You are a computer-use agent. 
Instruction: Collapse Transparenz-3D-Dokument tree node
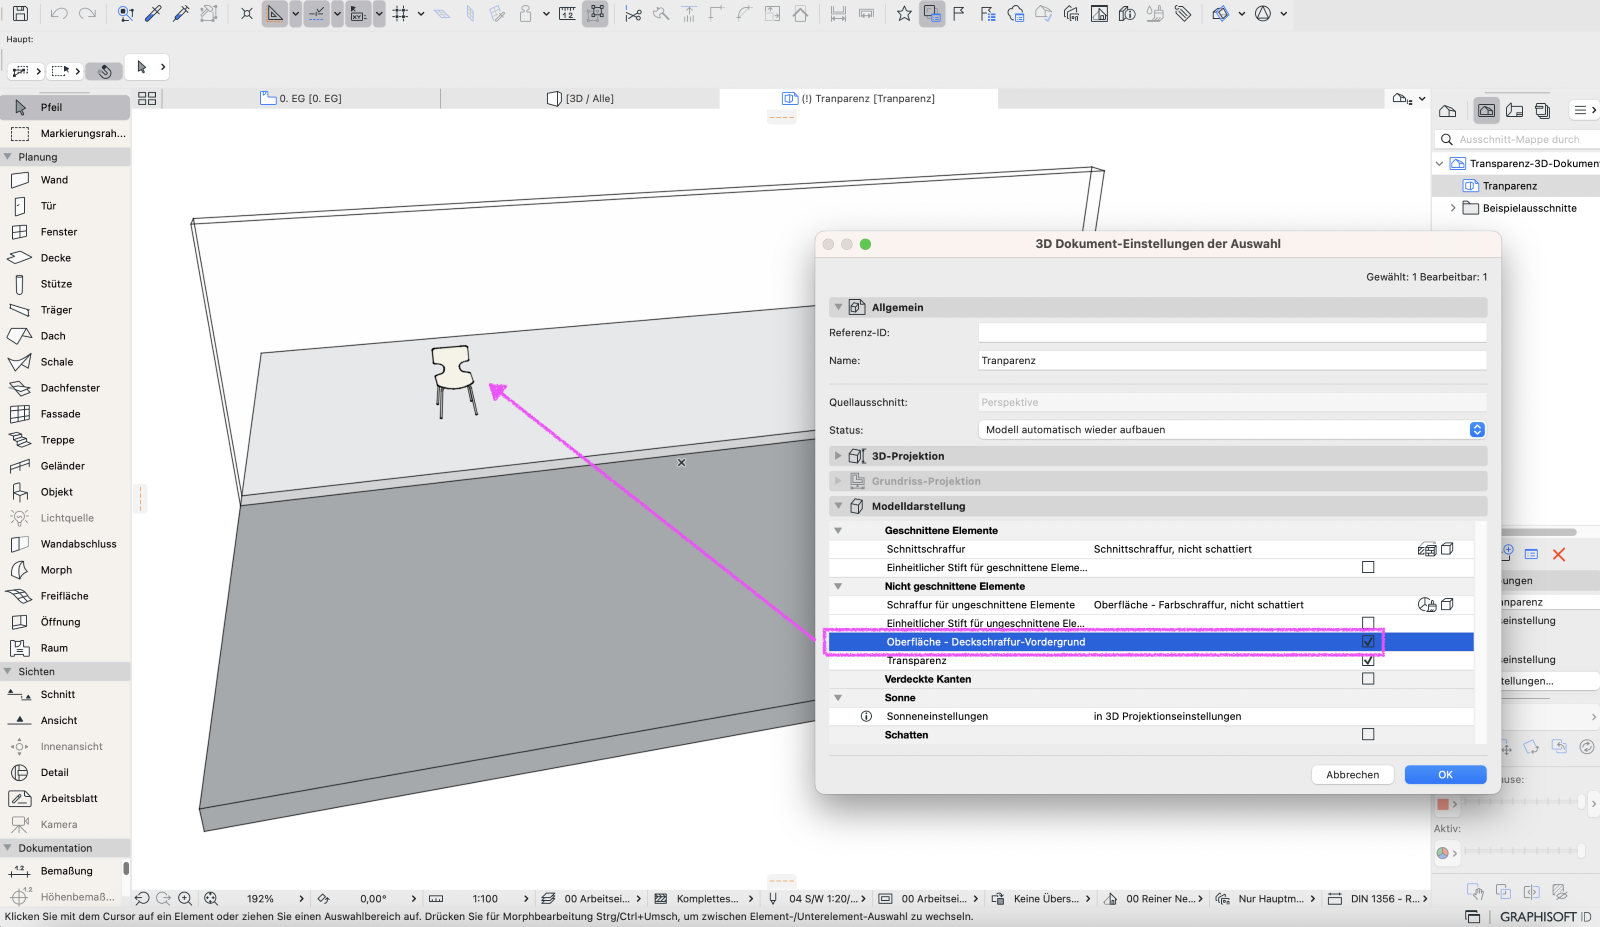(1440, 163)
